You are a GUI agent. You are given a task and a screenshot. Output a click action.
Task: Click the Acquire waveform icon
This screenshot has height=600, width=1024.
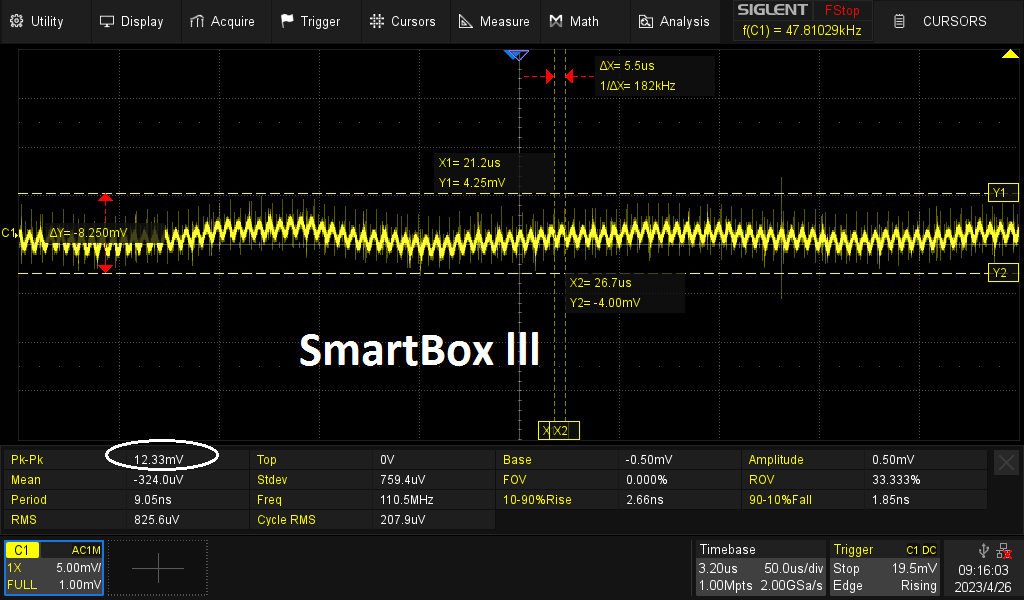(197, 22)
